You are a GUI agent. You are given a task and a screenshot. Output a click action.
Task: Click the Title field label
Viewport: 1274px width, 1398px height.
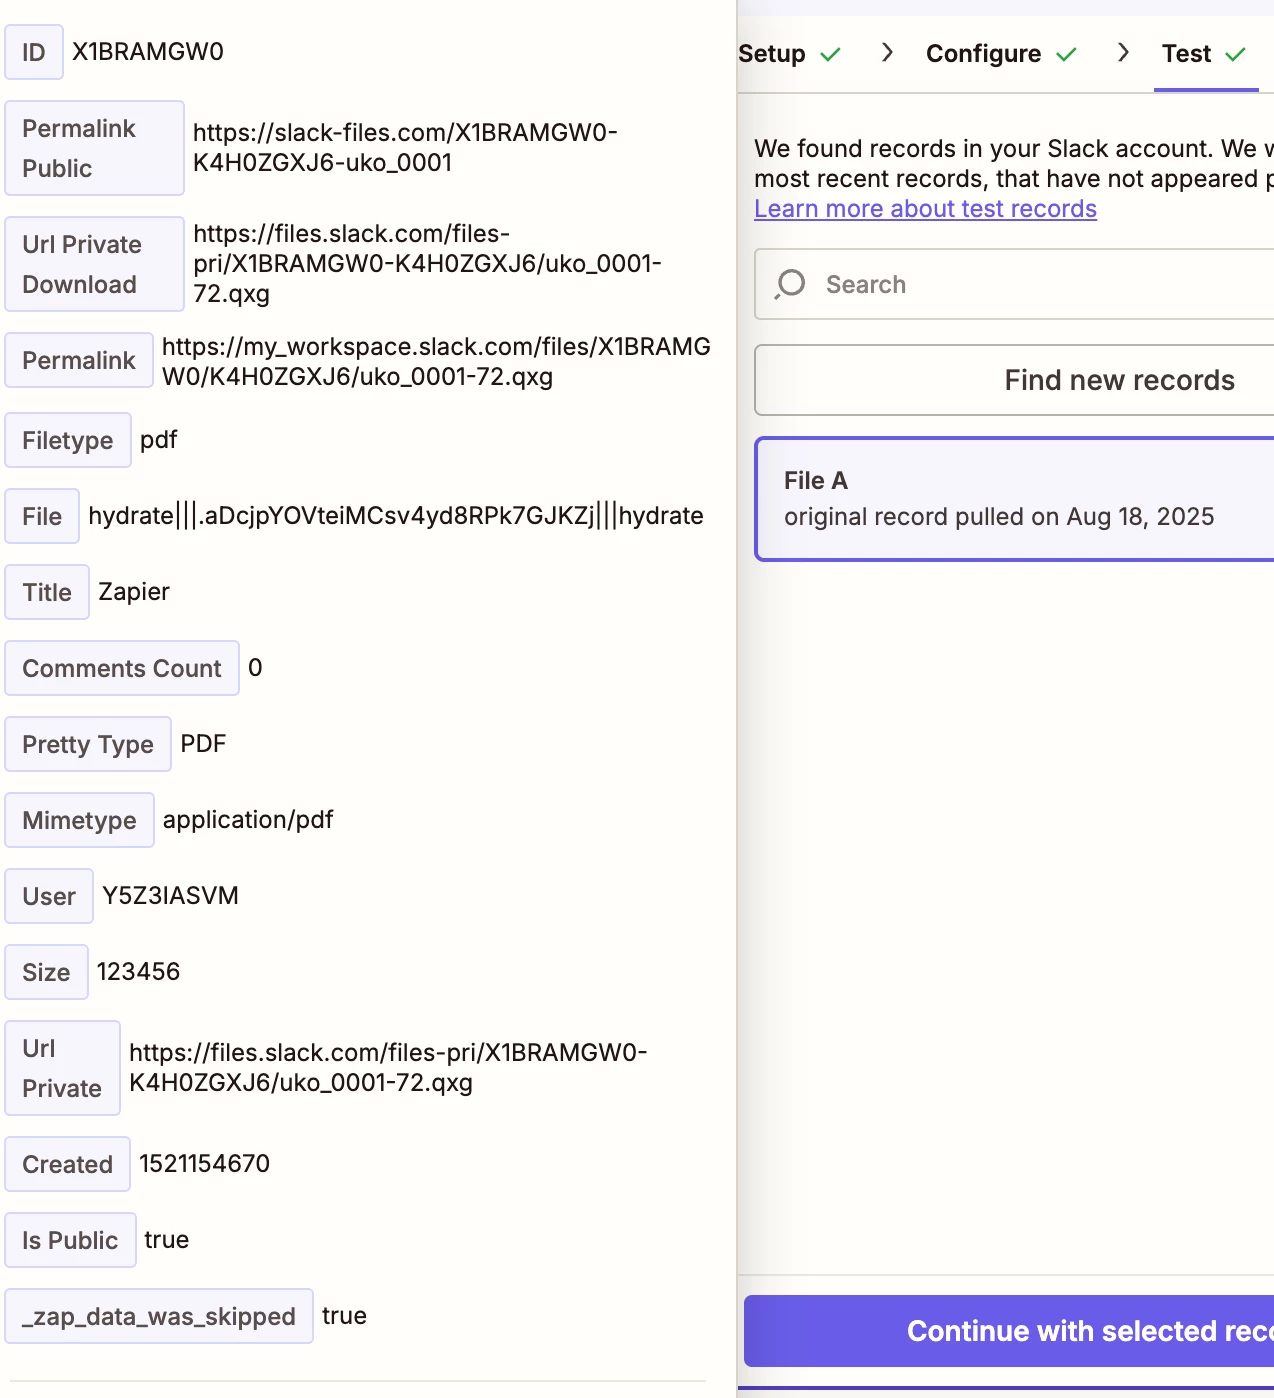coord(47,592)
